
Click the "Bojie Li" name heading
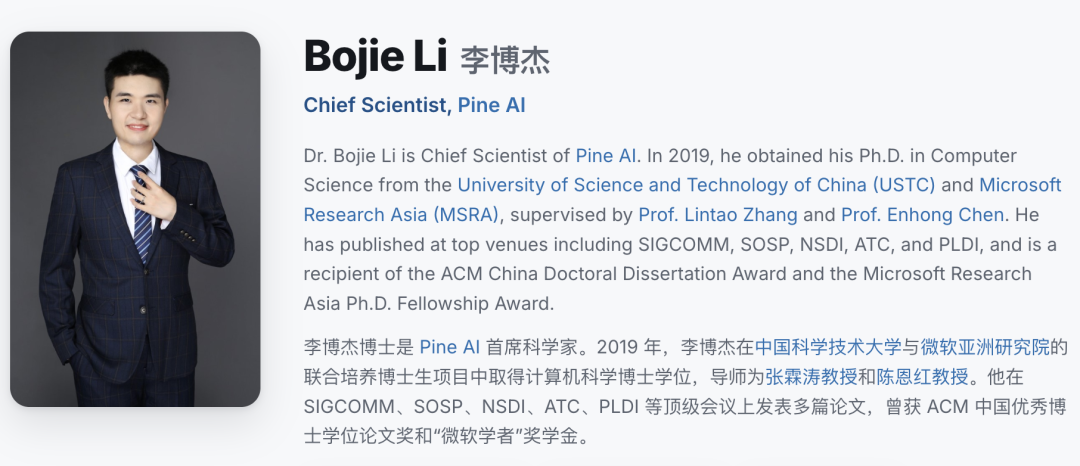375,57
